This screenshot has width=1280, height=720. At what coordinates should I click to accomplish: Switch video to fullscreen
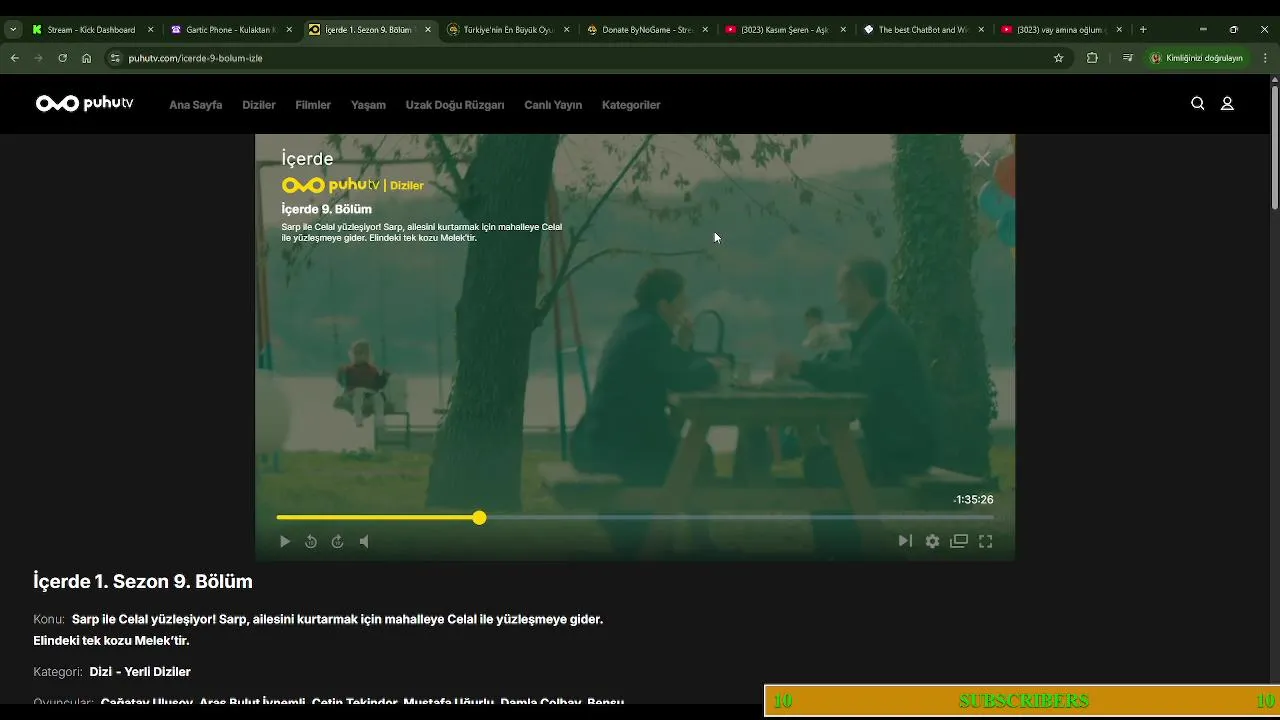coord(986,541)
